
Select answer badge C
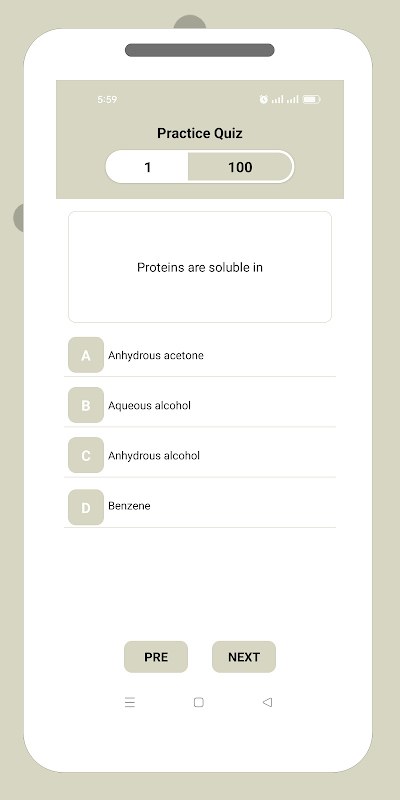(x=86, y=455)
